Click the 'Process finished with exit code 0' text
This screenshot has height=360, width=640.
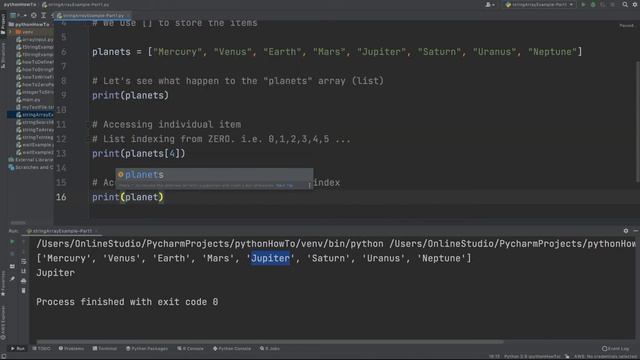[127, 302]
